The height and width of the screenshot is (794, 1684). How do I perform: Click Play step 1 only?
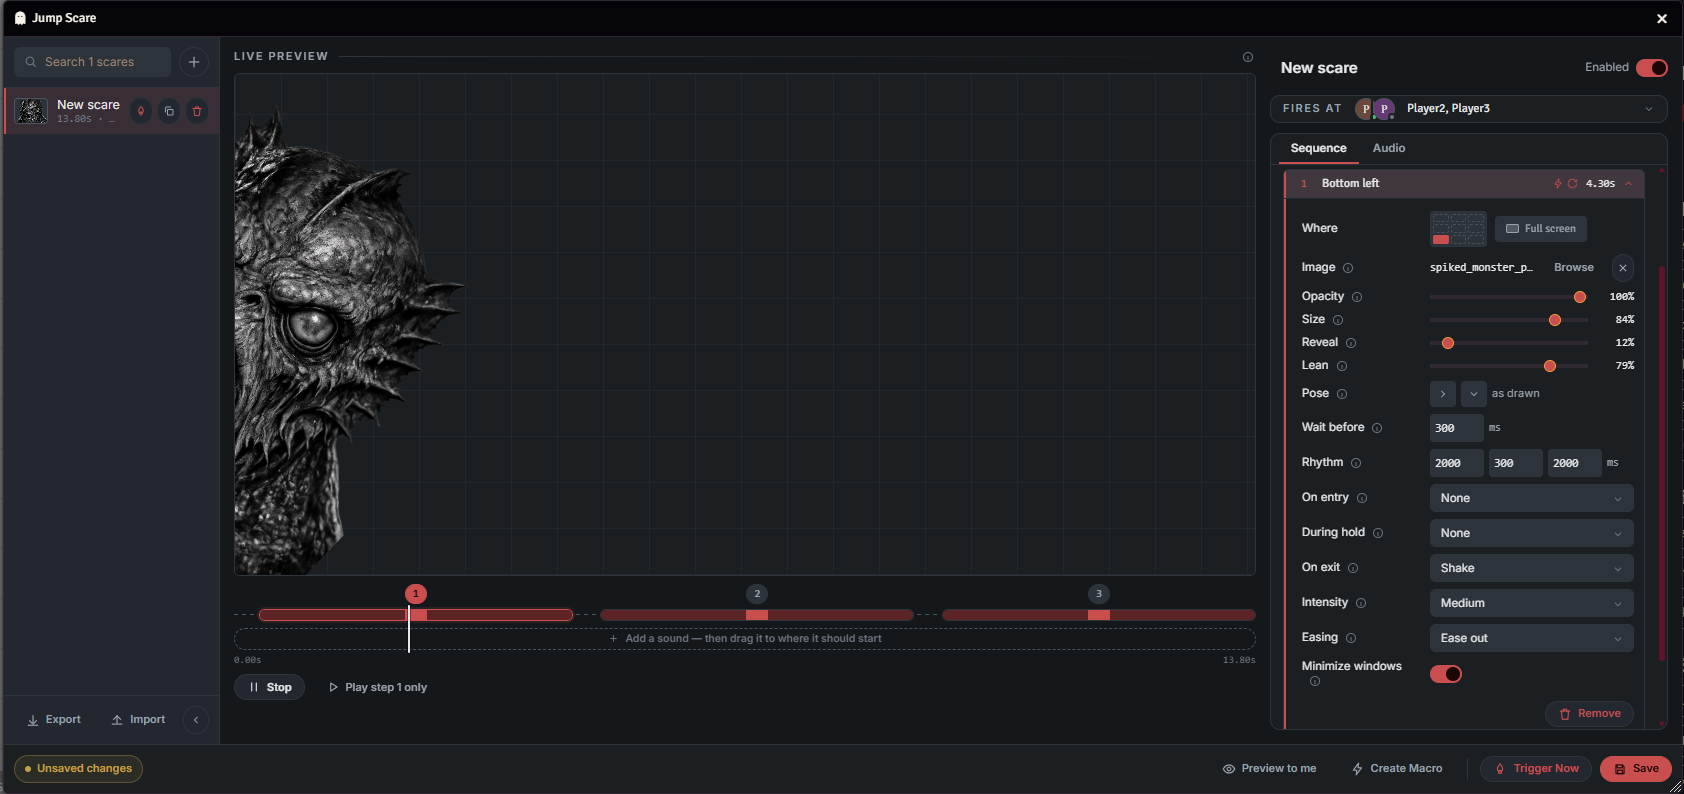[378, 687]
